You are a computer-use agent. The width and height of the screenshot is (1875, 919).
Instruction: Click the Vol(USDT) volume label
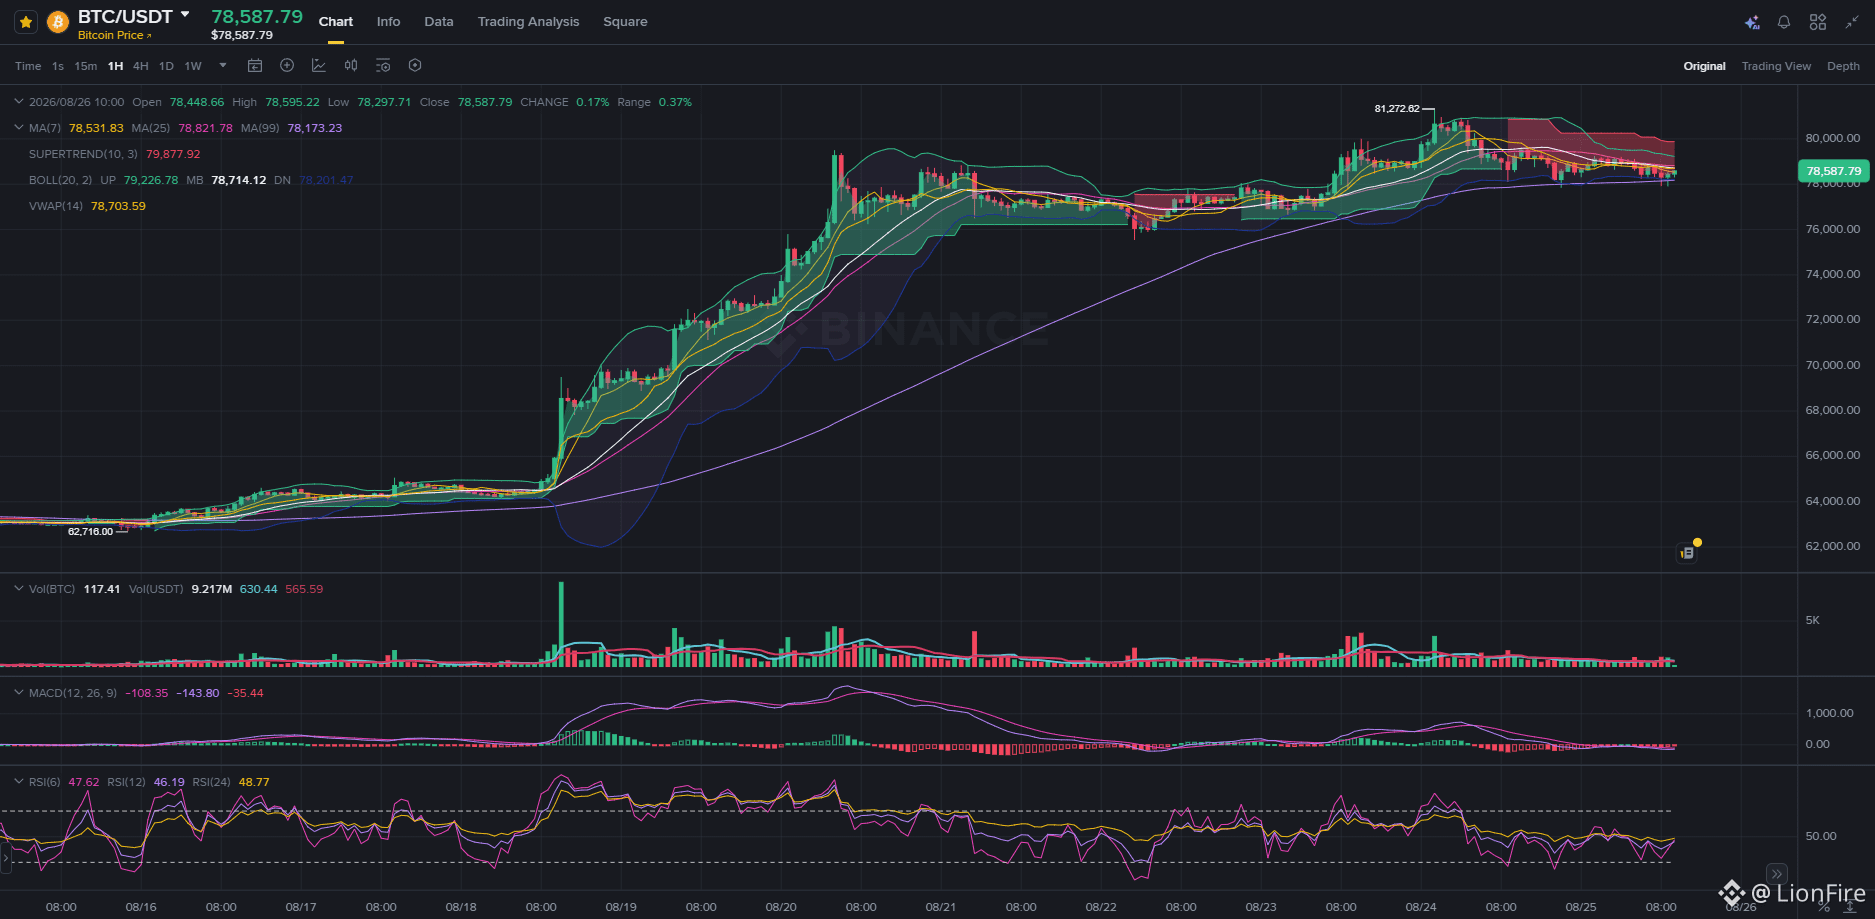(x=156, y=589)
